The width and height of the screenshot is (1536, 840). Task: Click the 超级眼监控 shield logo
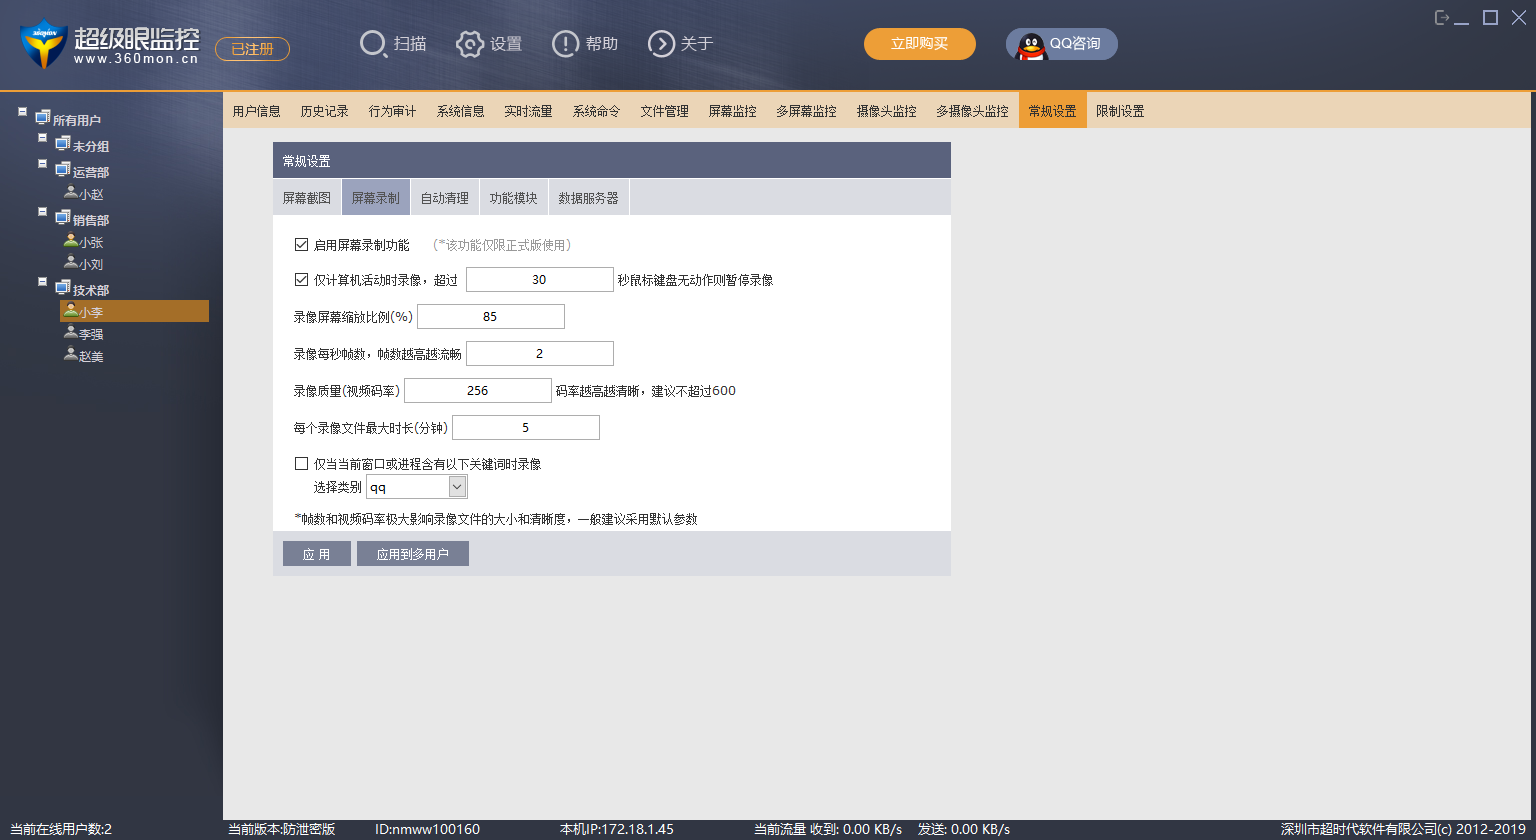pyautogui.click(x=42, y=44)
